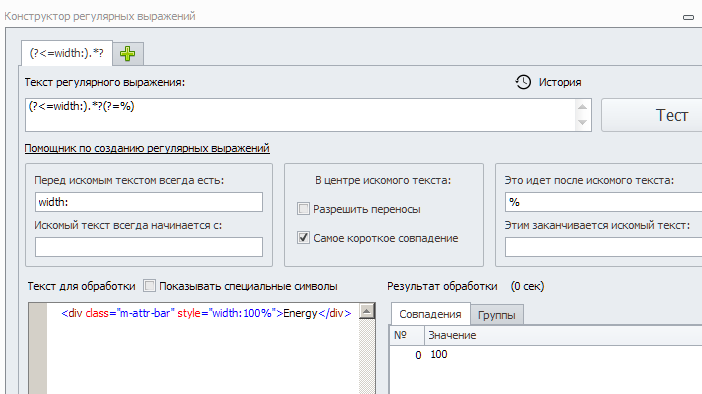Click the 'Искомый текст всегда начинается с' field
702x394 pixels.
(149, 247)
